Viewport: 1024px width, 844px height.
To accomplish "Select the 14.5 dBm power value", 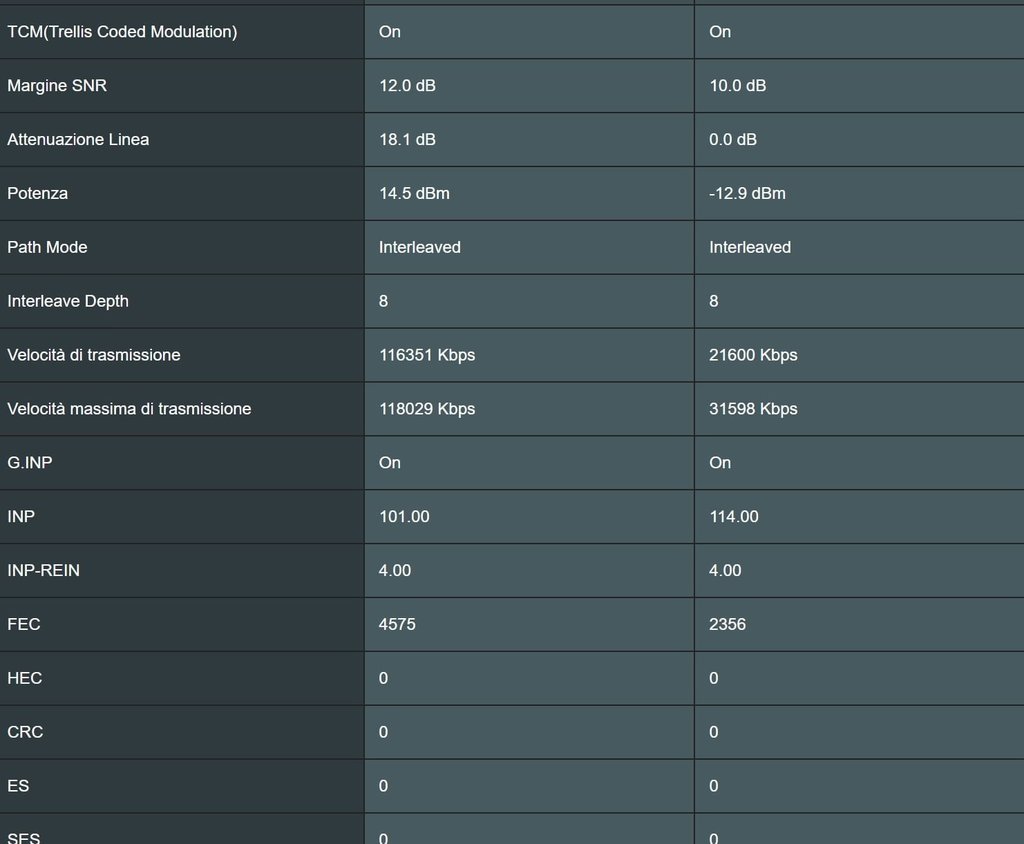I will (414, 193).
